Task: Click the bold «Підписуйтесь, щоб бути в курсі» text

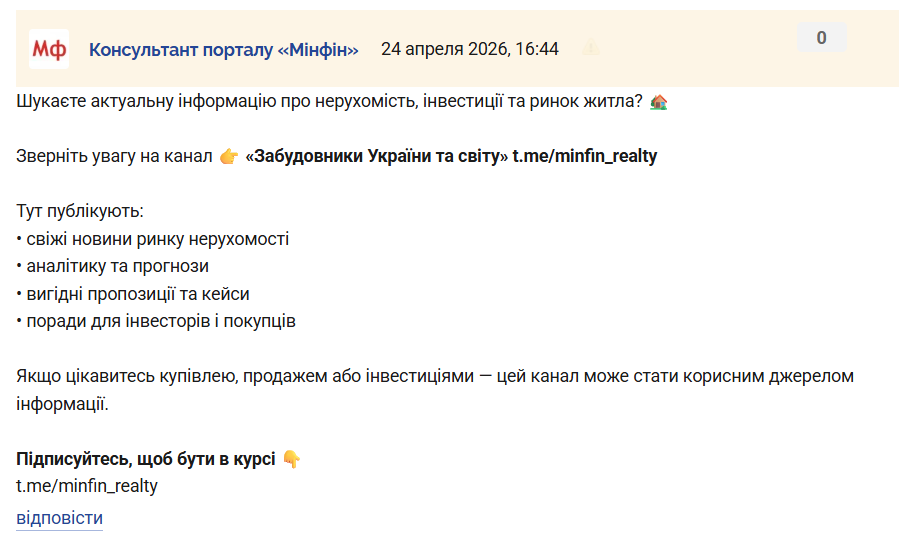Action: 146,460
